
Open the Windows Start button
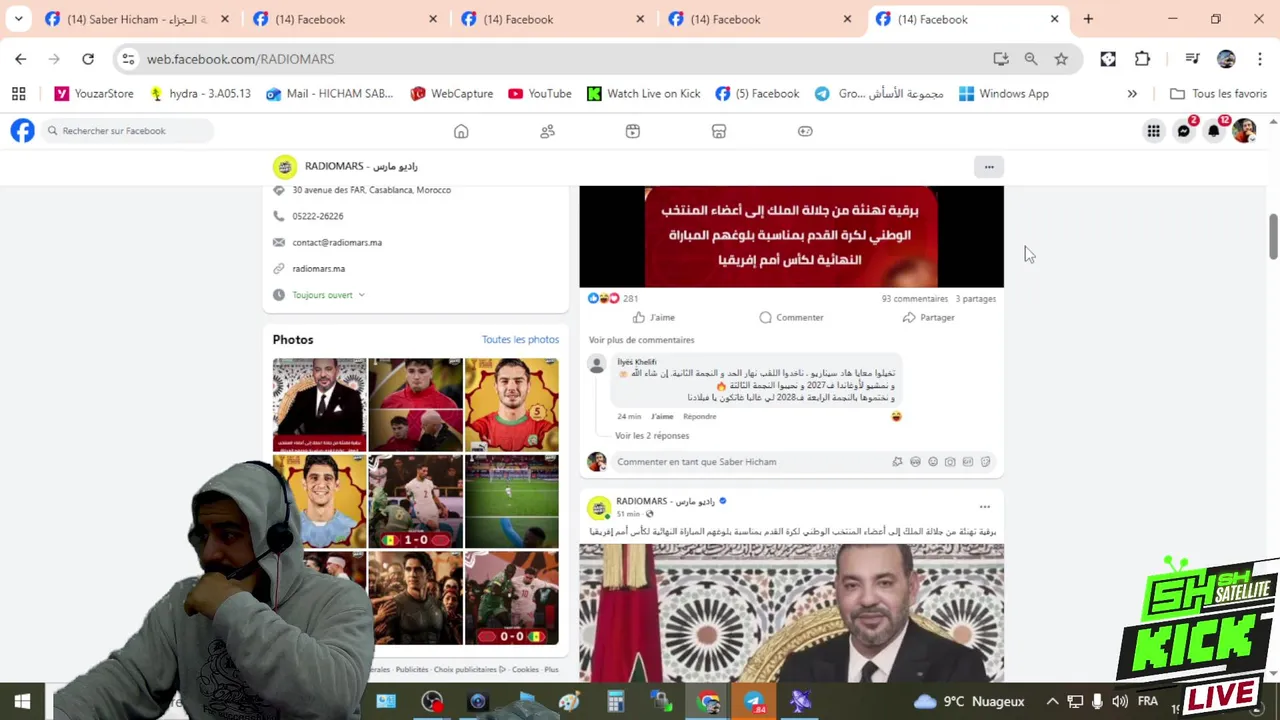(22, 702)
